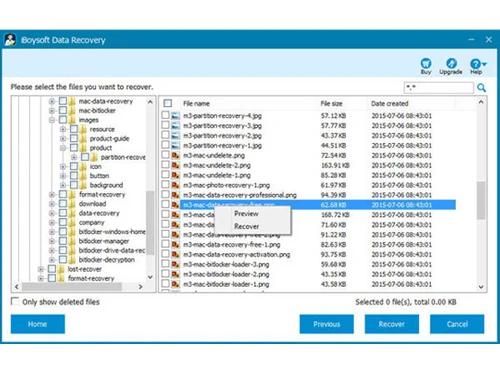Image resolution: width=500 pixels, height=375 pixels.
Task: Collapse the images folder node
Action: [52, 120]
